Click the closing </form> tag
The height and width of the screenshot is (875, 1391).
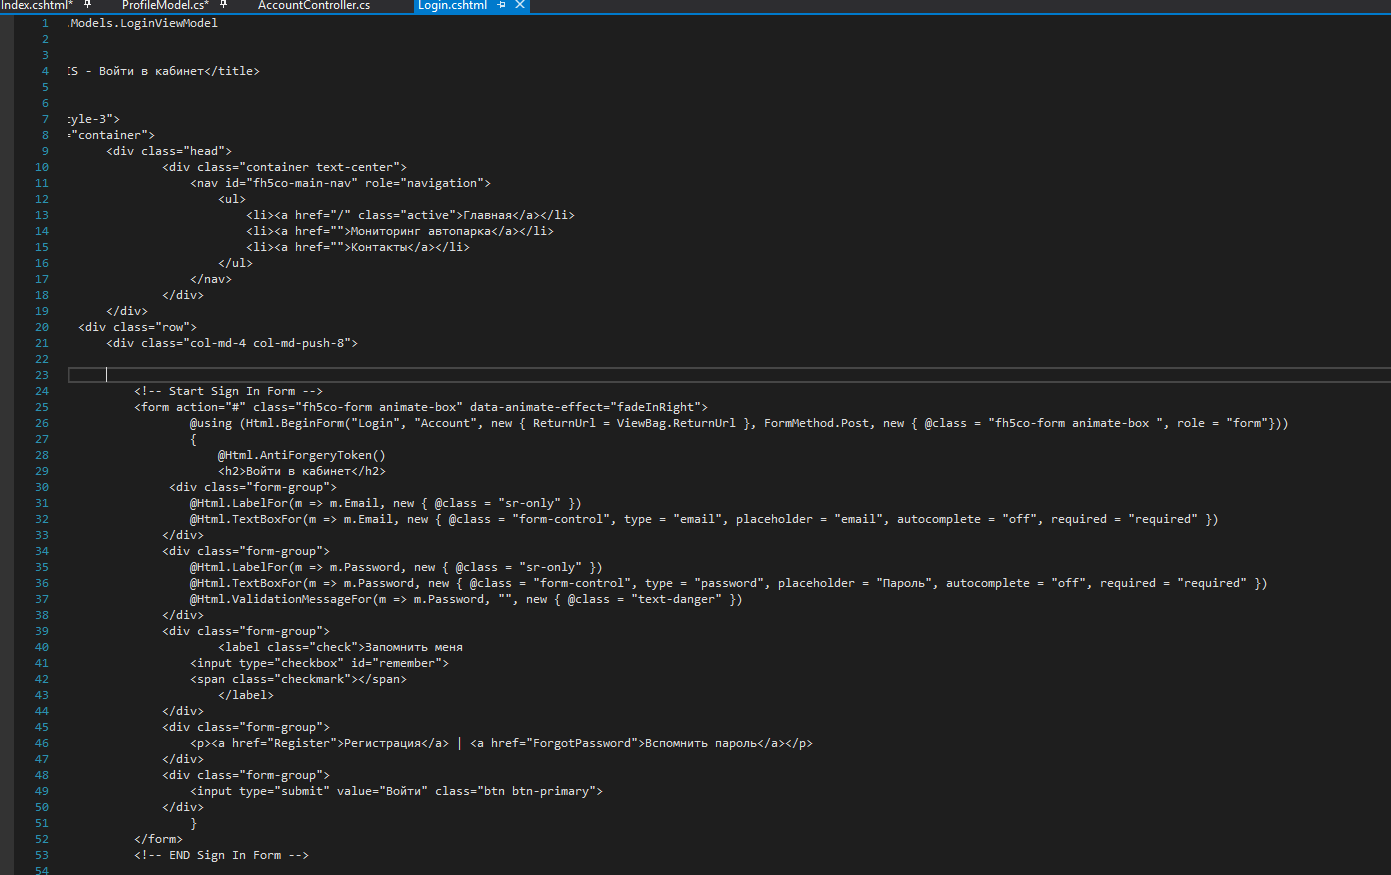pos(158,839)
